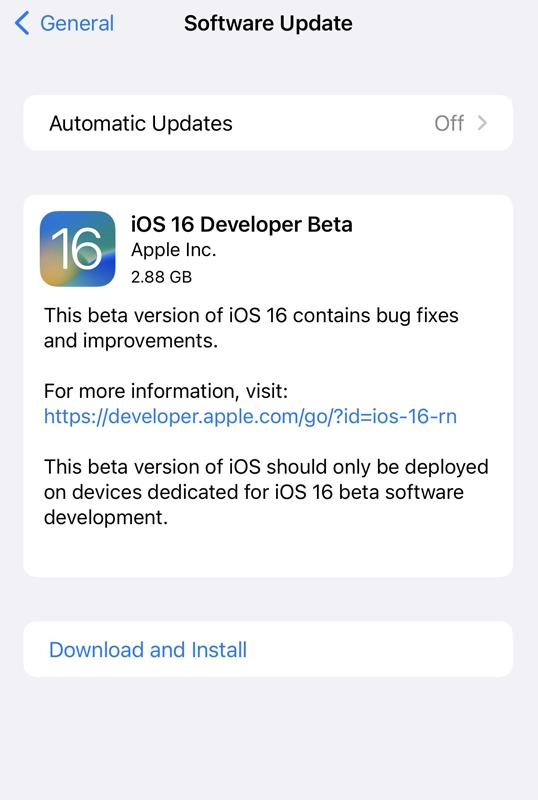This screenshot has width=538, height=800.
Task: Open the Automatic Updates disclosure chevron
Action: point(482,123)
